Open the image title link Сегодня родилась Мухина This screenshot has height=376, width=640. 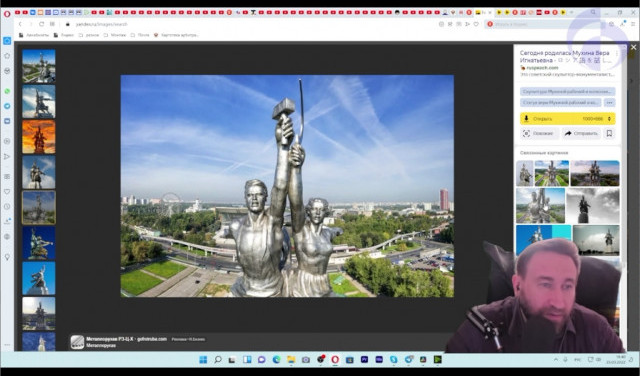(565, 56)
